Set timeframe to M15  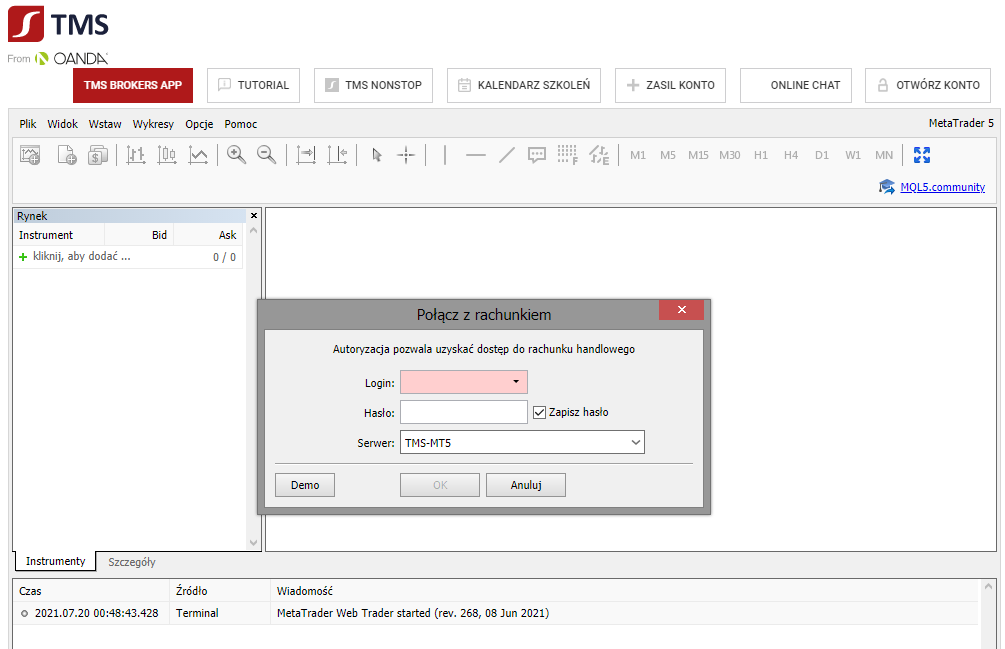point(698,155)
